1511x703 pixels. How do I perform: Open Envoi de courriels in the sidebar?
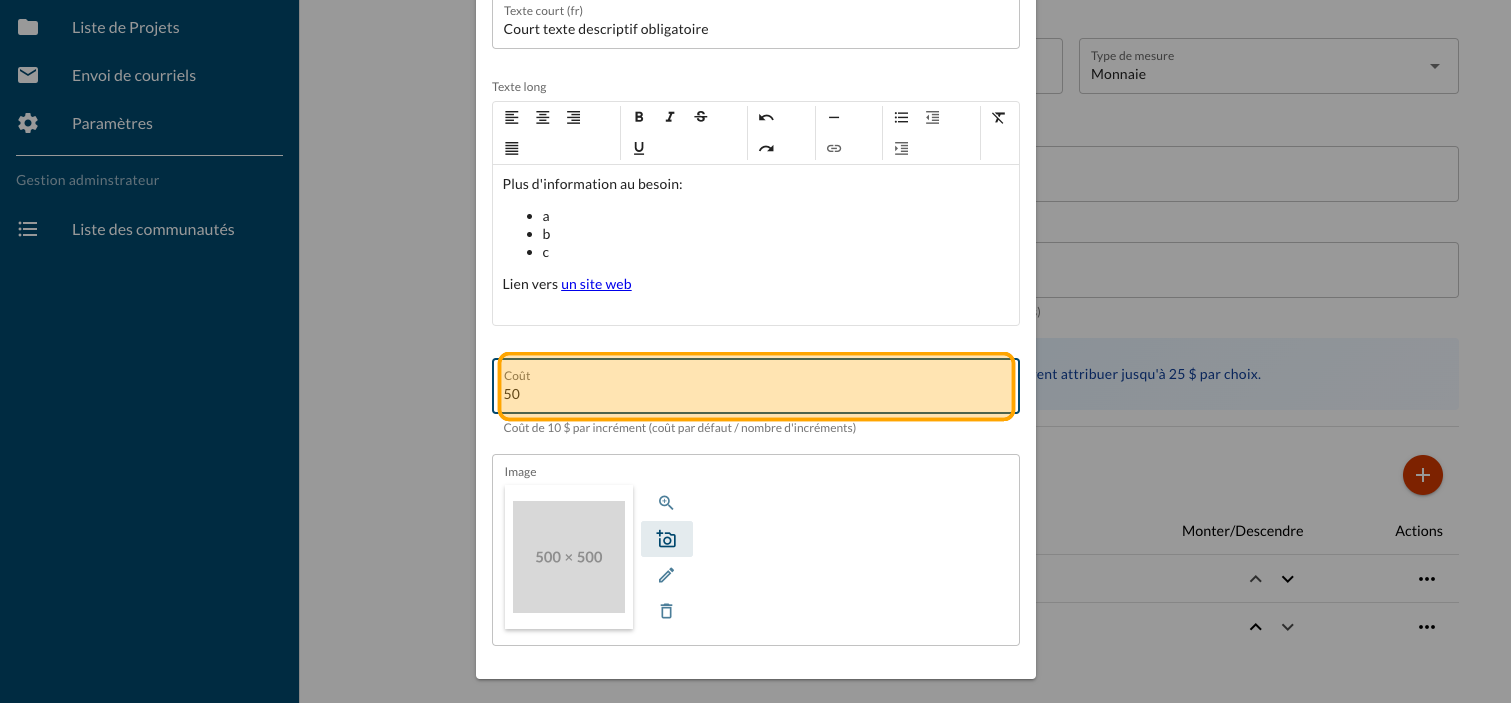point(134,76)
